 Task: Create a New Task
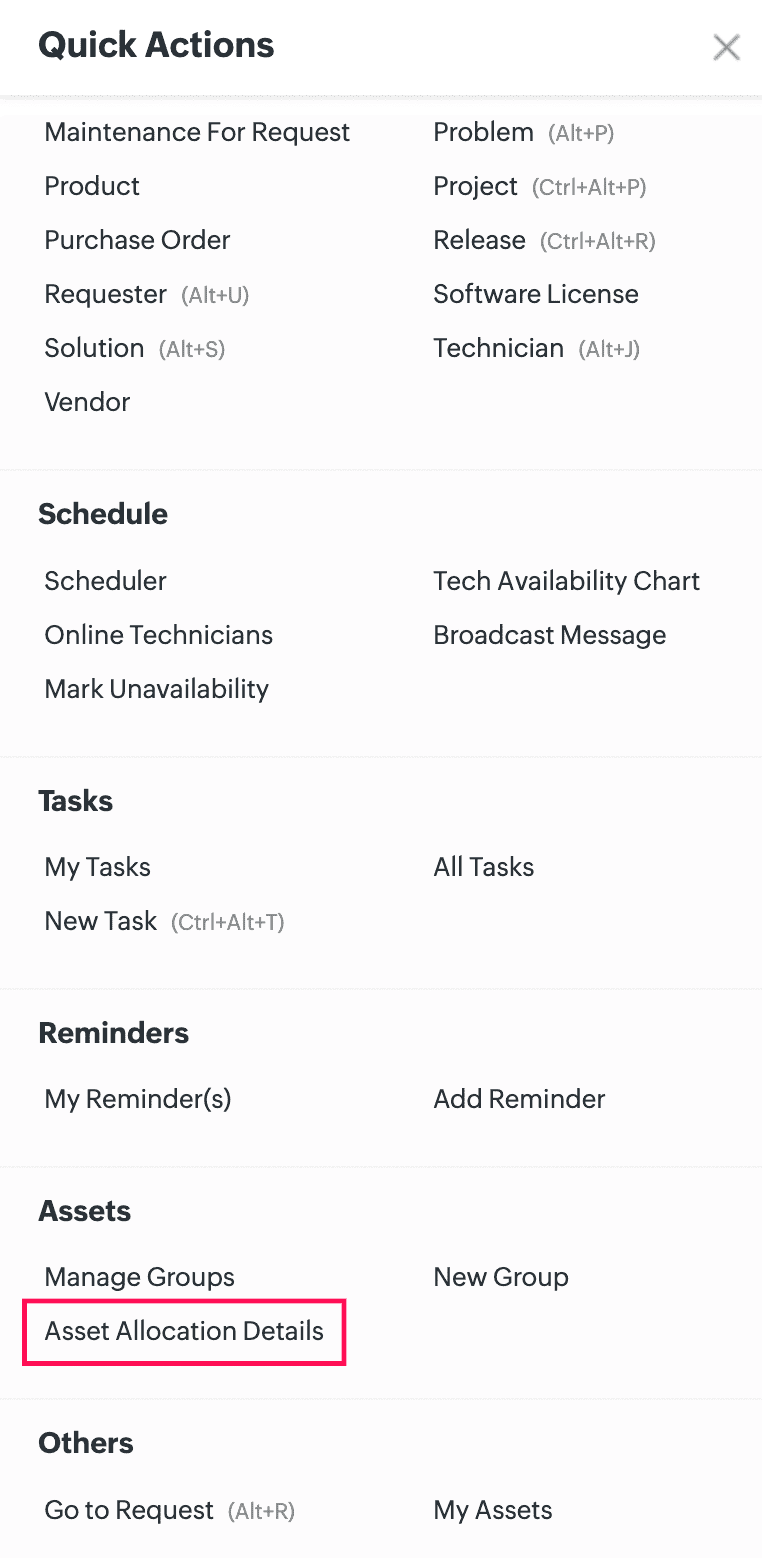(101, 922)
